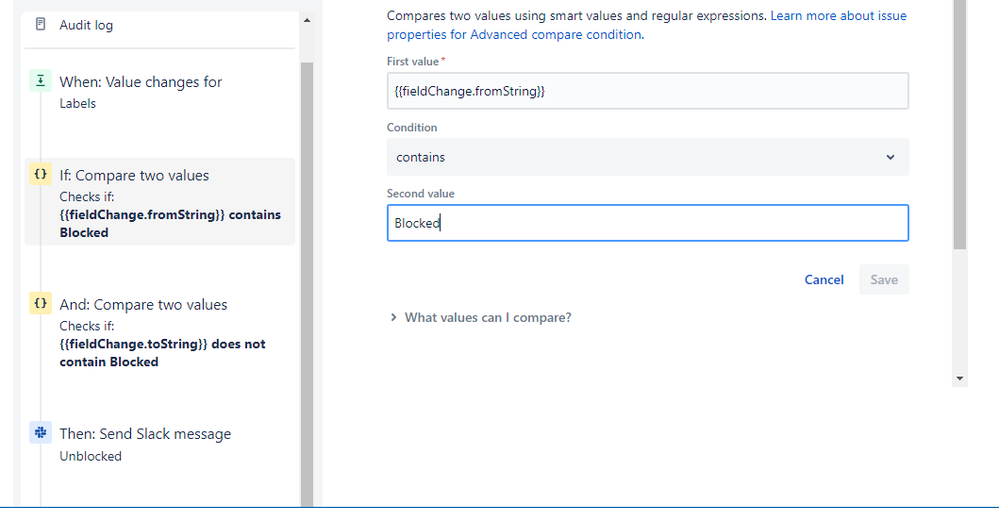
Task: Click the If condition braces icon
Action: 41,174
